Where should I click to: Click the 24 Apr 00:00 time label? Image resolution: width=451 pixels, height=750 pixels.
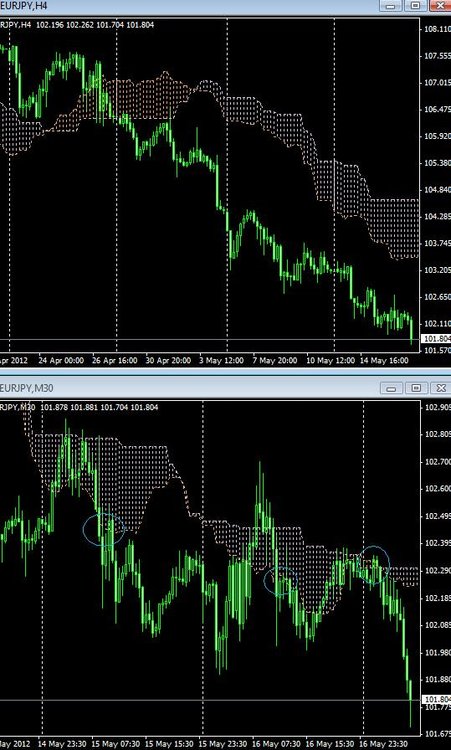tap(61, 360)
